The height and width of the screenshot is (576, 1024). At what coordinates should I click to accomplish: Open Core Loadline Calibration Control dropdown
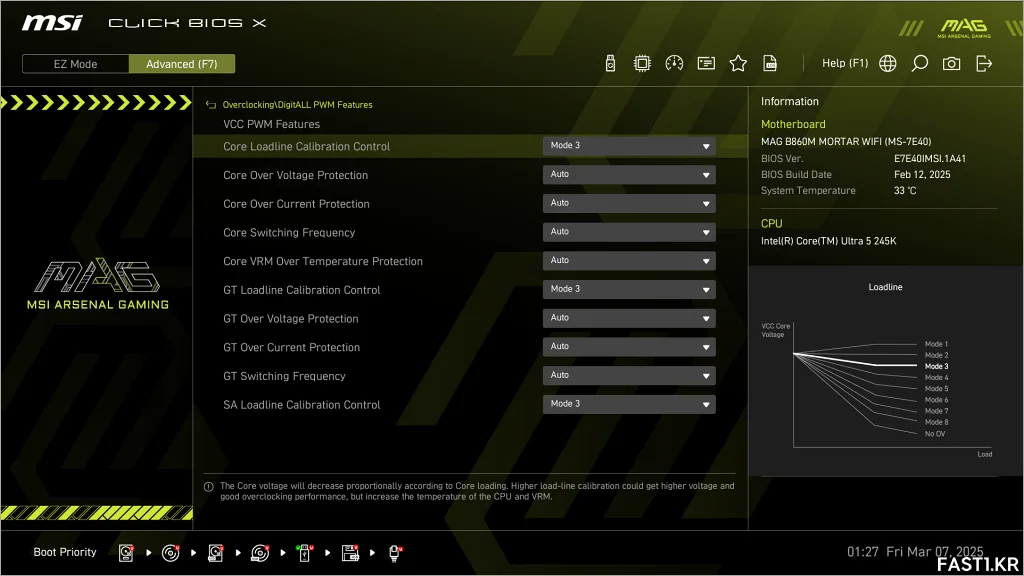point(629,146)
